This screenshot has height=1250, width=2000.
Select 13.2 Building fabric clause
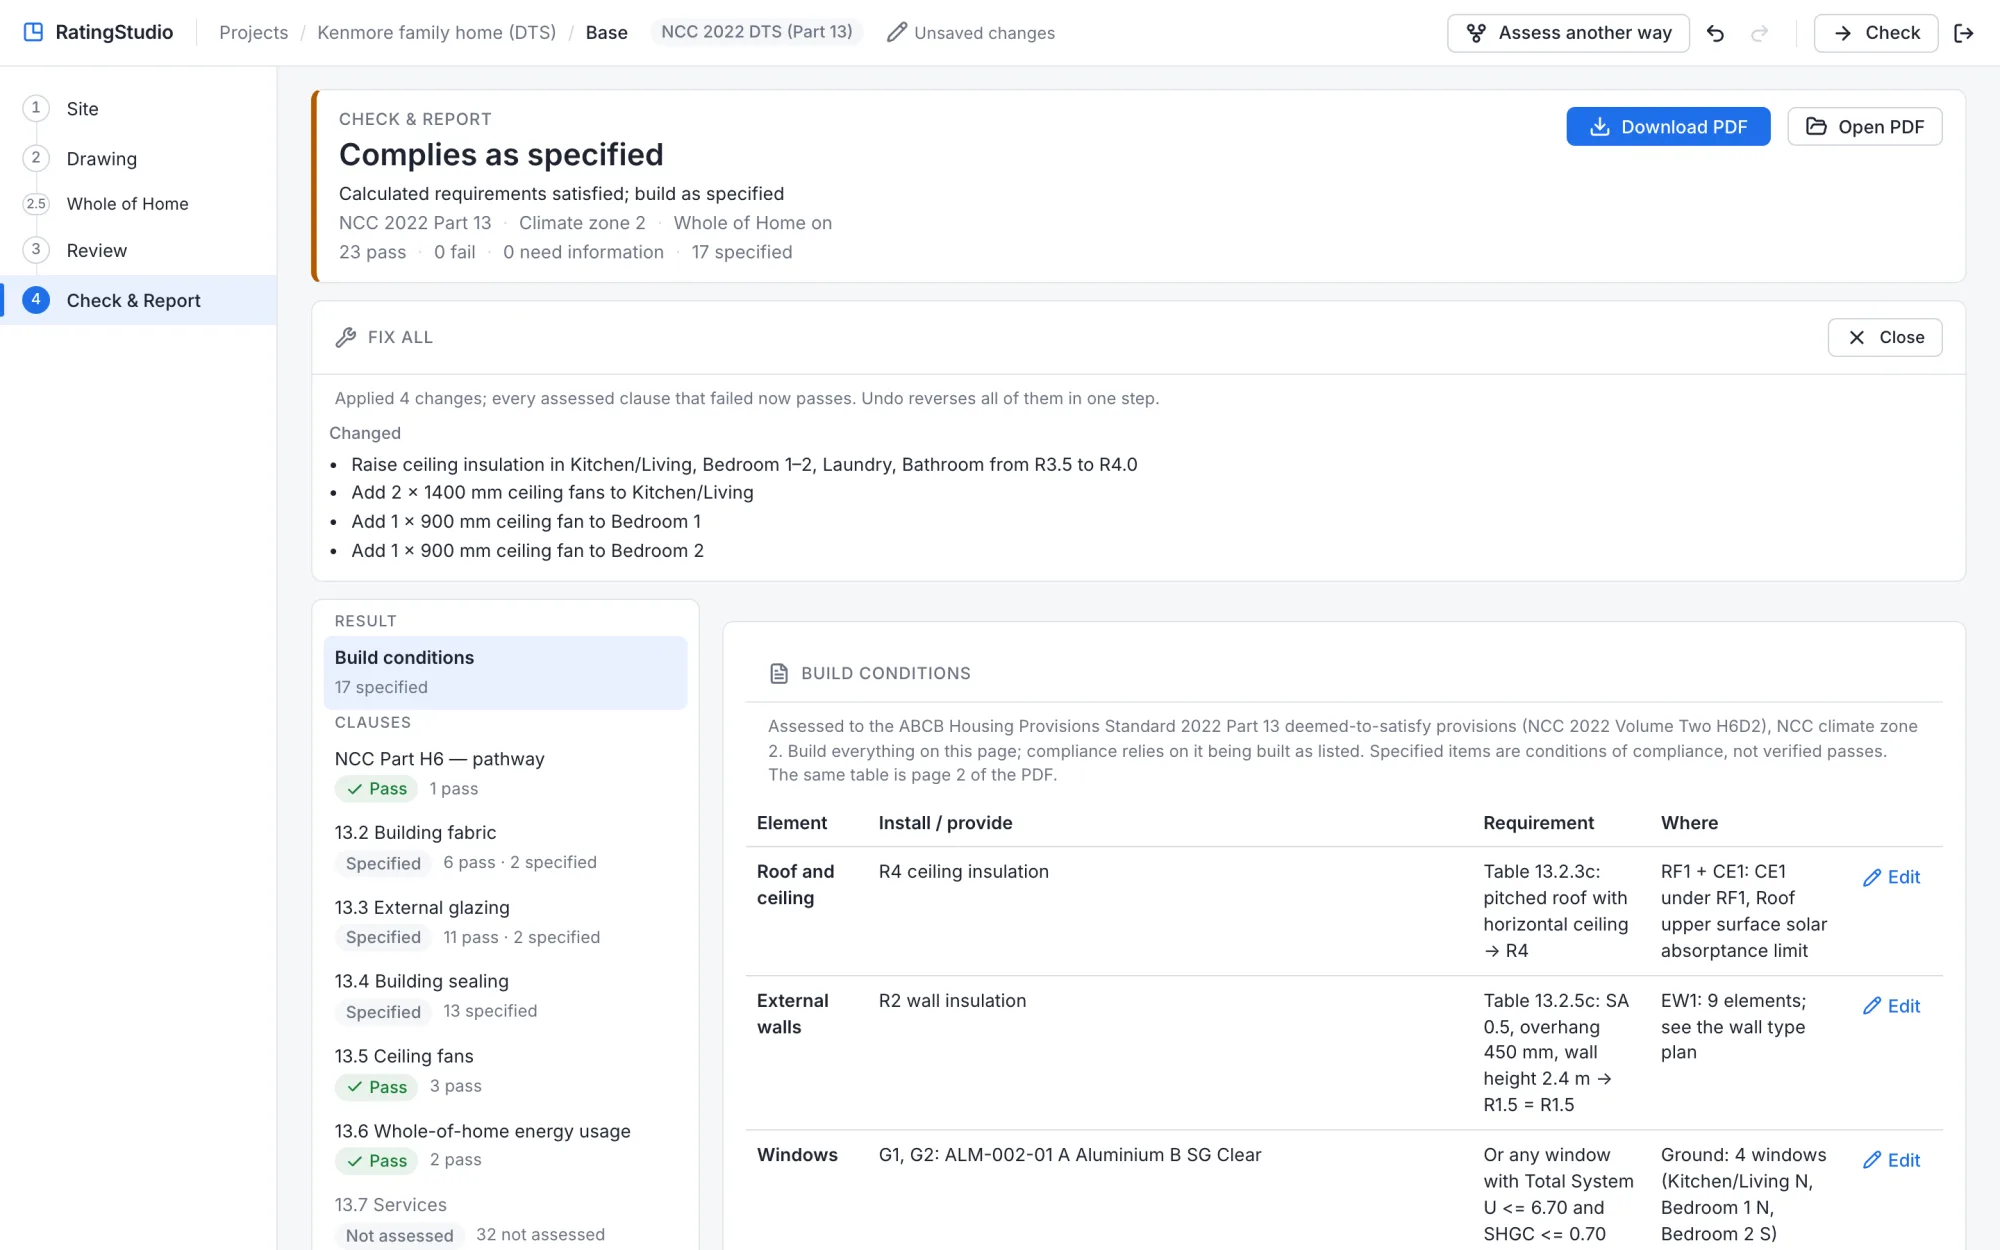[505, 848]
